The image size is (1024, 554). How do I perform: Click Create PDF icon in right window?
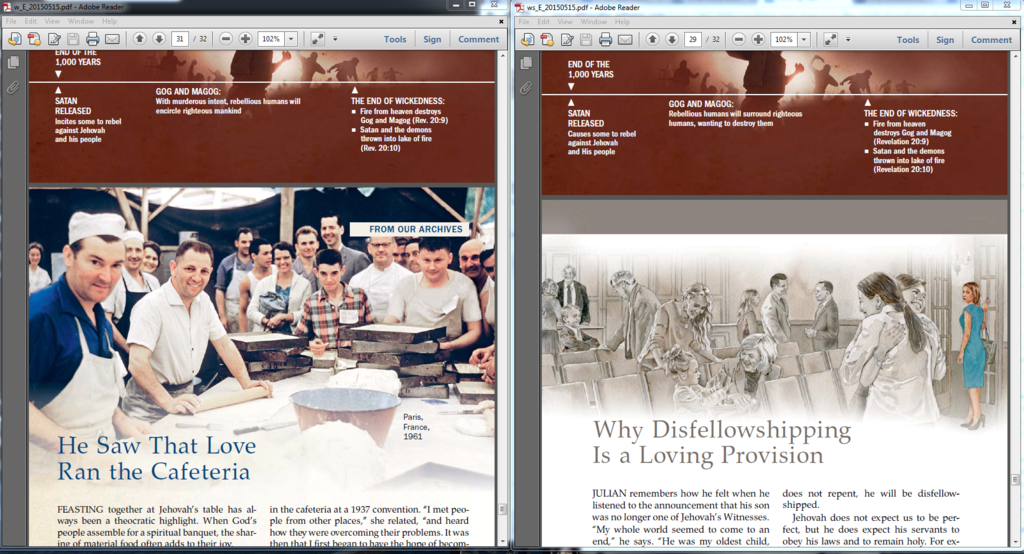coord(547,40)
